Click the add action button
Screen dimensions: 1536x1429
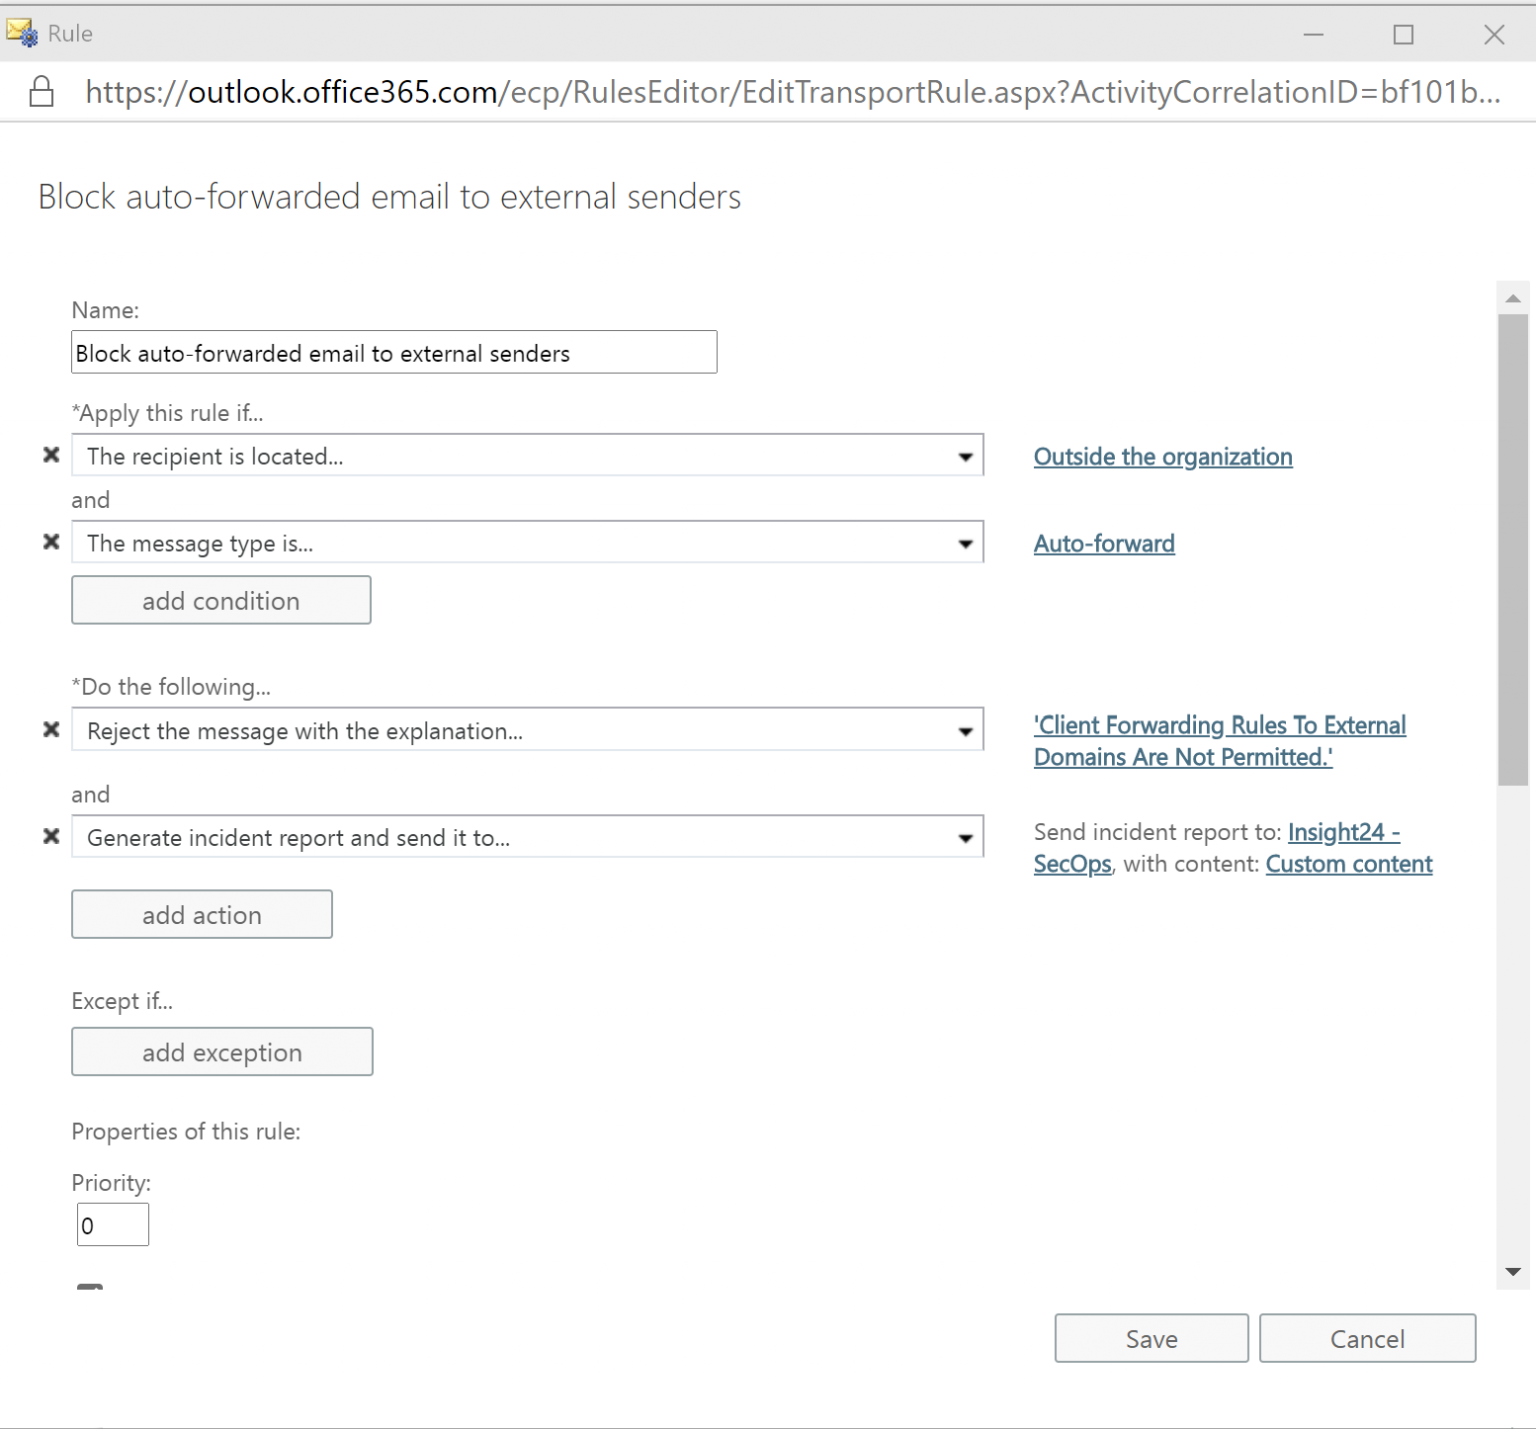pyautogui.click(x=201, y=913)
